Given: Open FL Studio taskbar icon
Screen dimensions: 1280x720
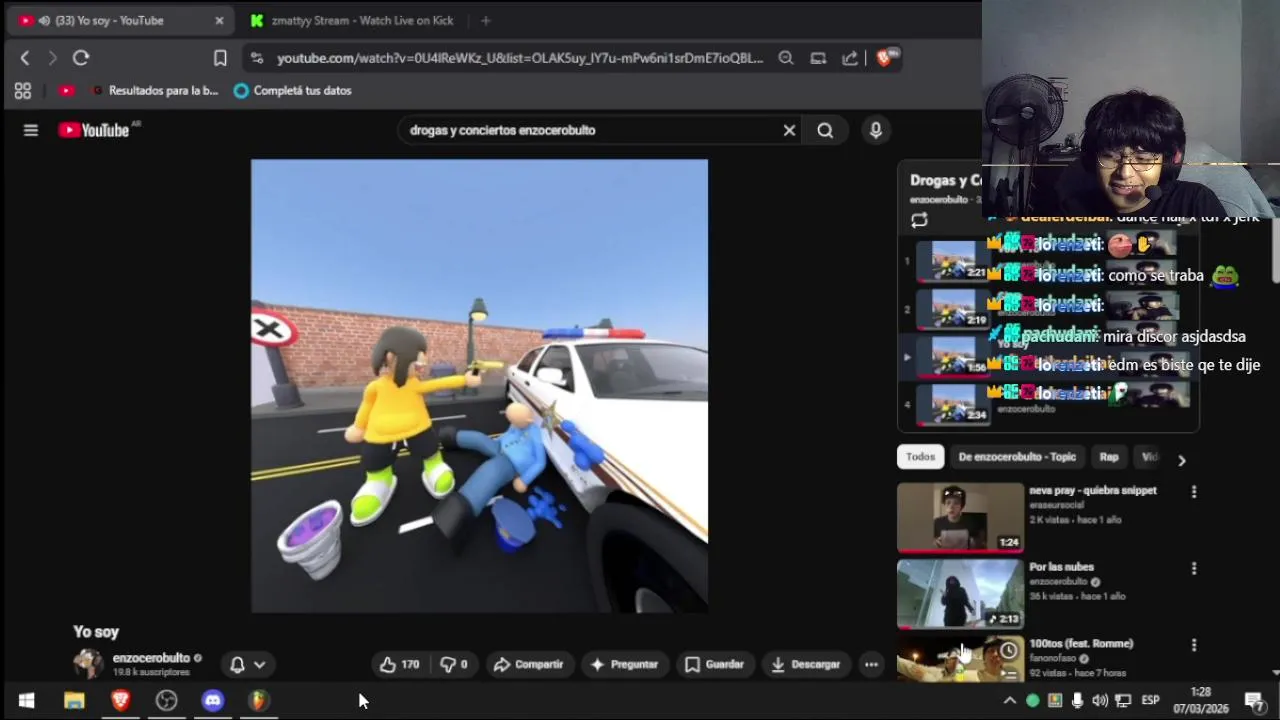Looking at the screenshot, I should [x=258, y=701].
